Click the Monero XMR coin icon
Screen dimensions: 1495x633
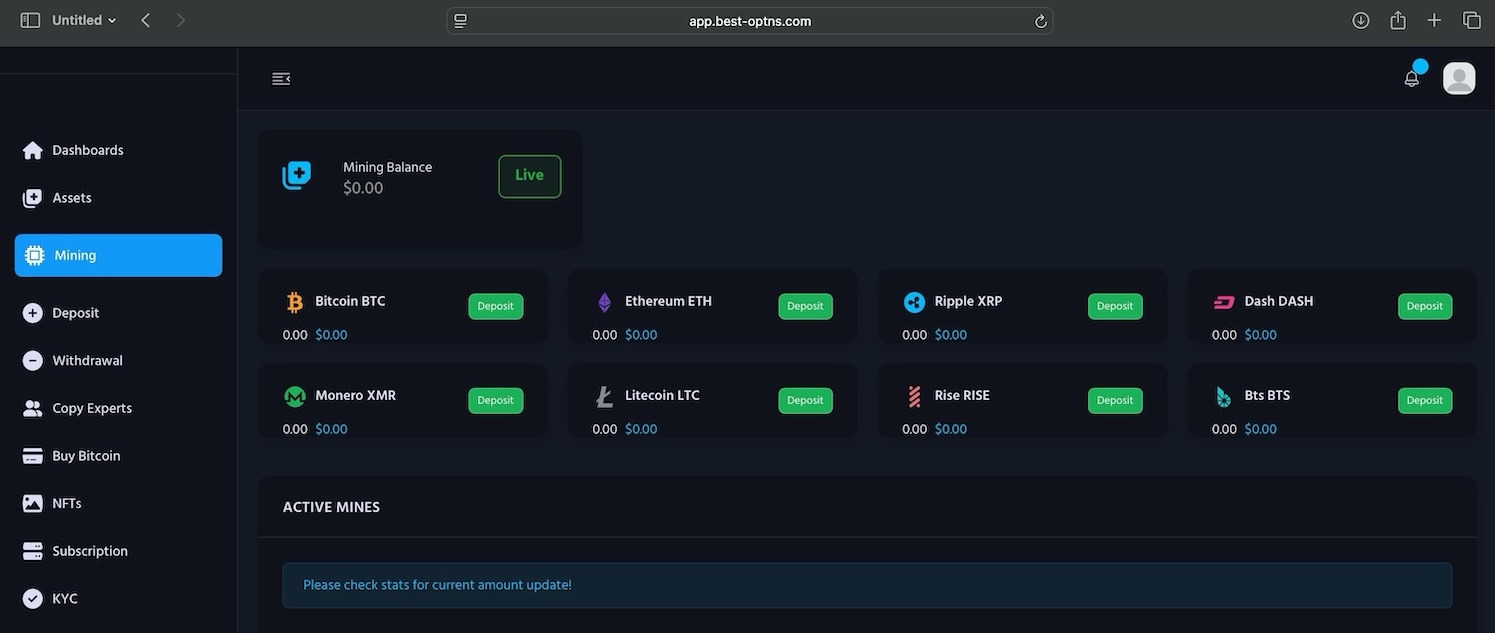click(295, 397)
